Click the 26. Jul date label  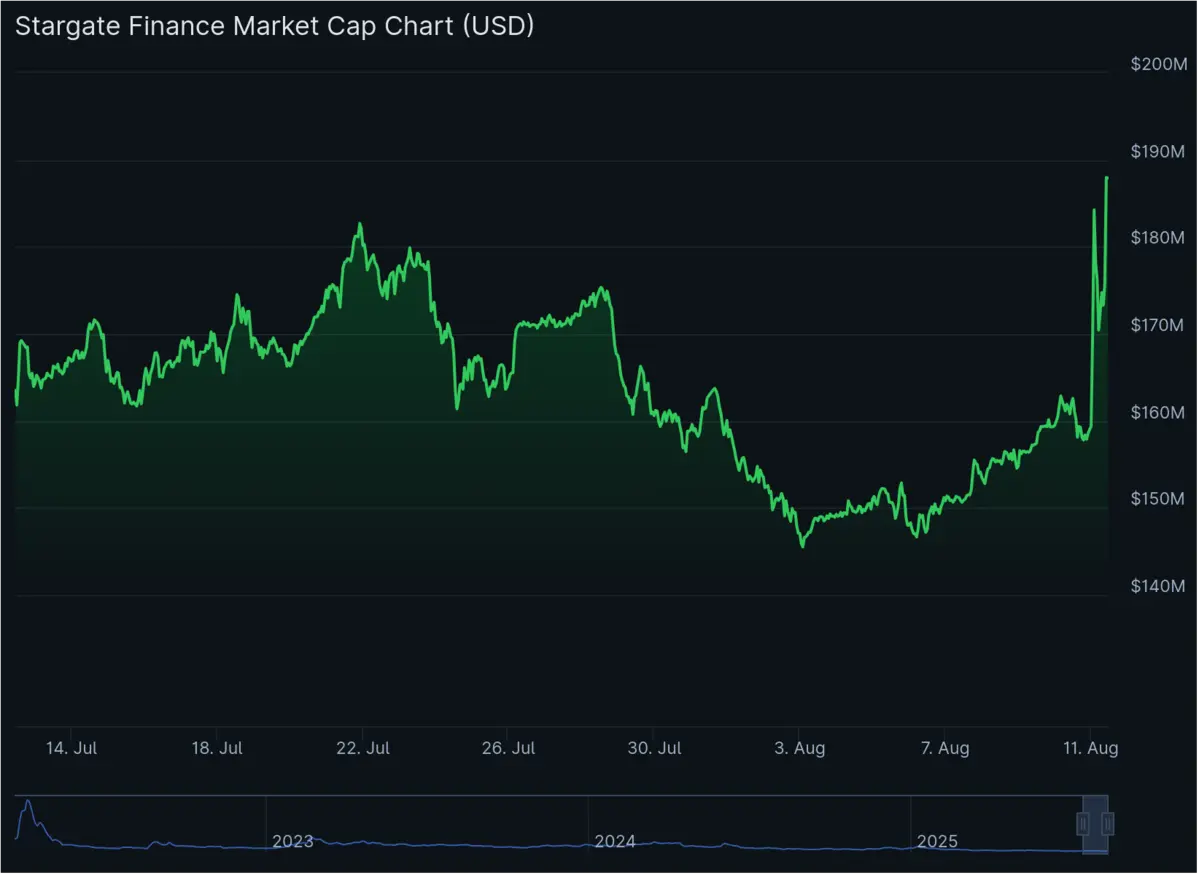pos(507,747)
